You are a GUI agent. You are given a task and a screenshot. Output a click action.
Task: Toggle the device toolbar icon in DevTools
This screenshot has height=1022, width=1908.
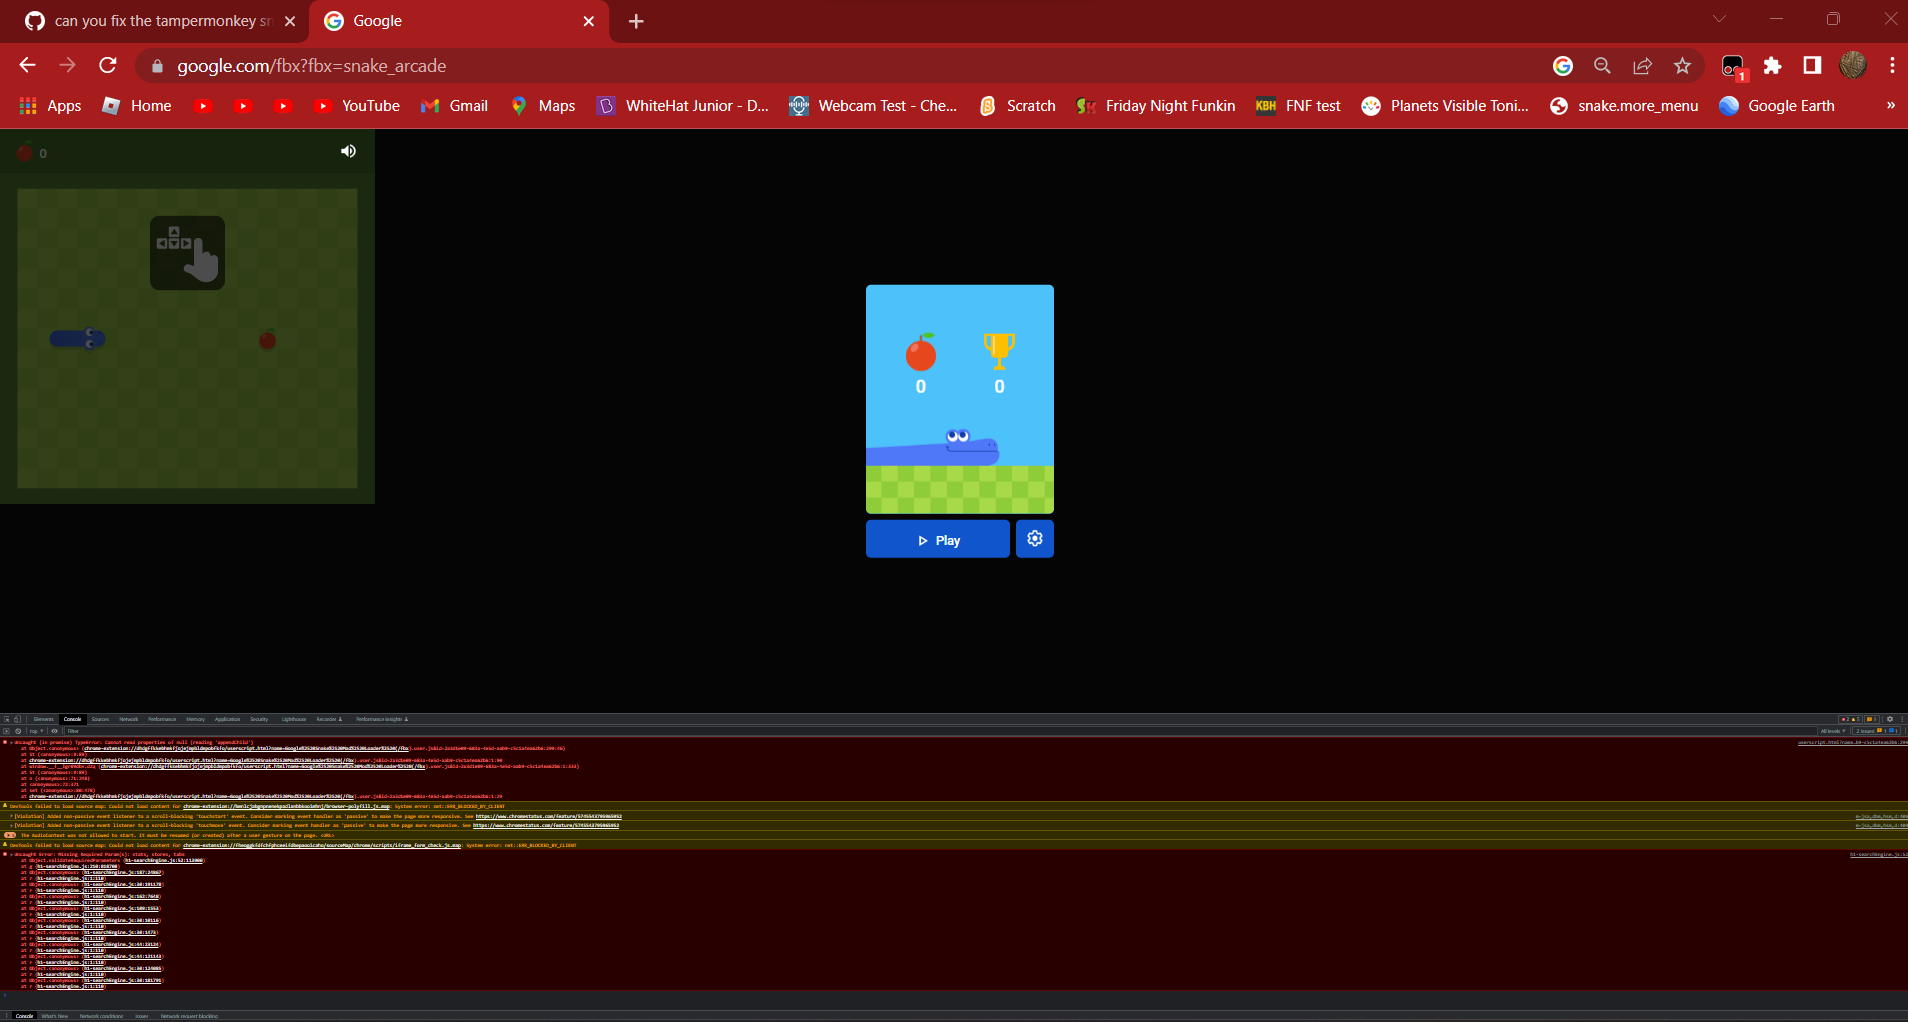pos(17,719)
